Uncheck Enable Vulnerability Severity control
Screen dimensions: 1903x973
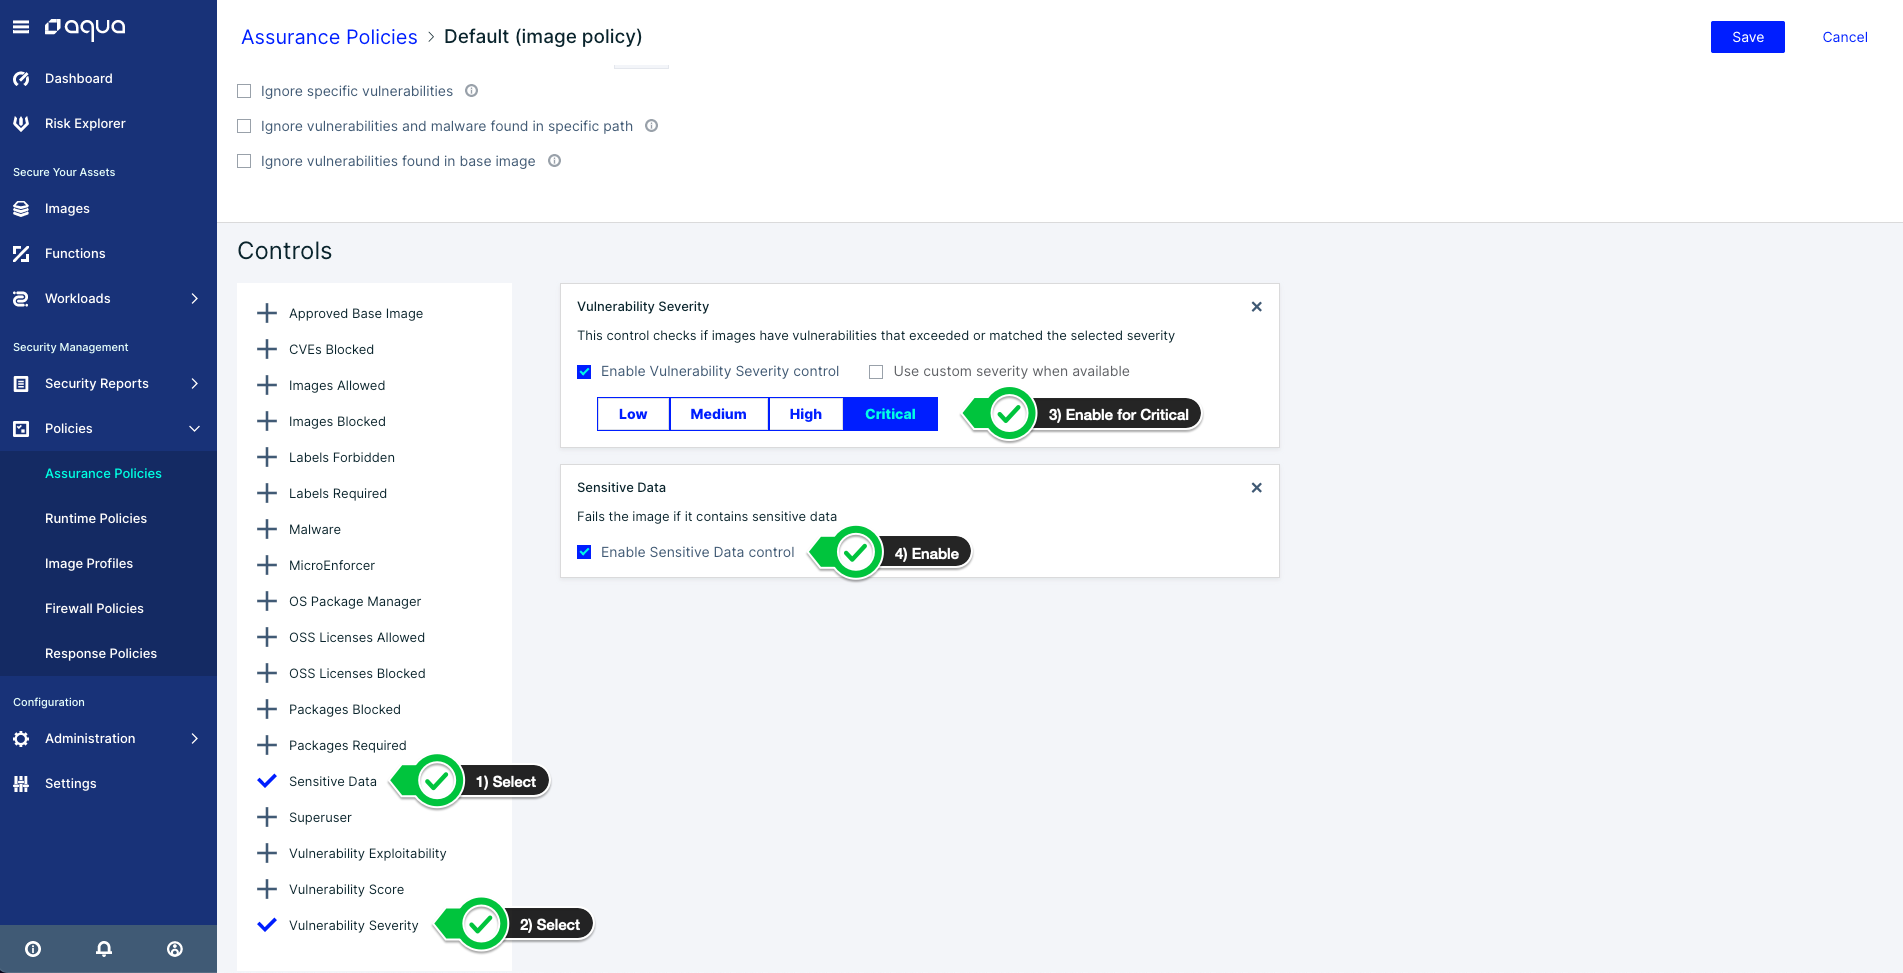point(584,372)
